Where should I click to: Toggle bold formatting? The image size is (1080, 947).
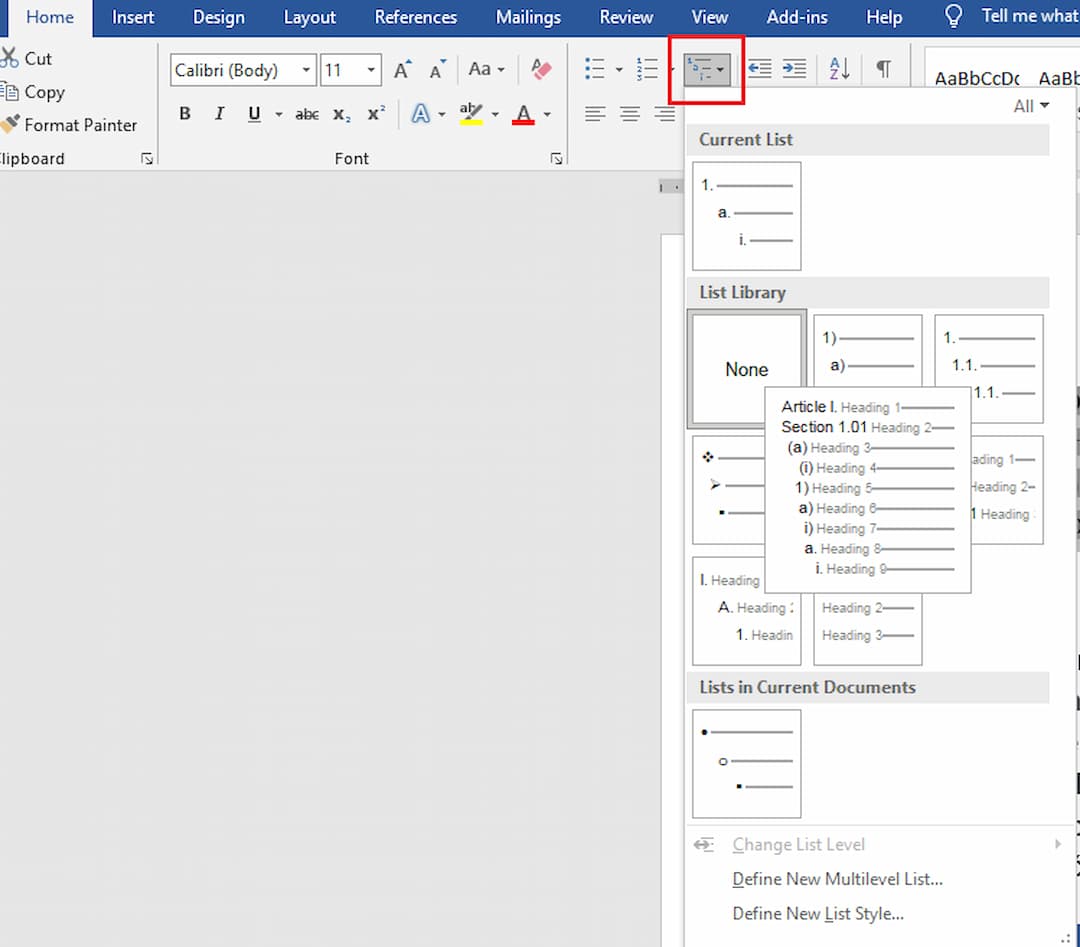click(185, 114)
